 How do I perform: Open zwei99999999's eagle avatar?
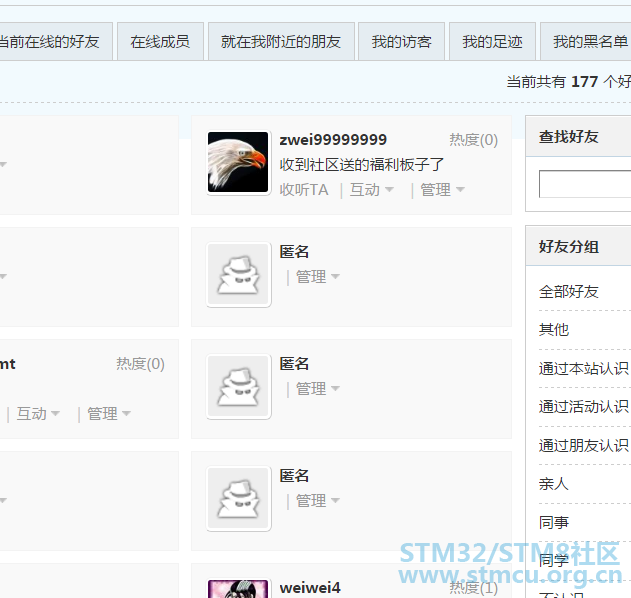(238, 162)
